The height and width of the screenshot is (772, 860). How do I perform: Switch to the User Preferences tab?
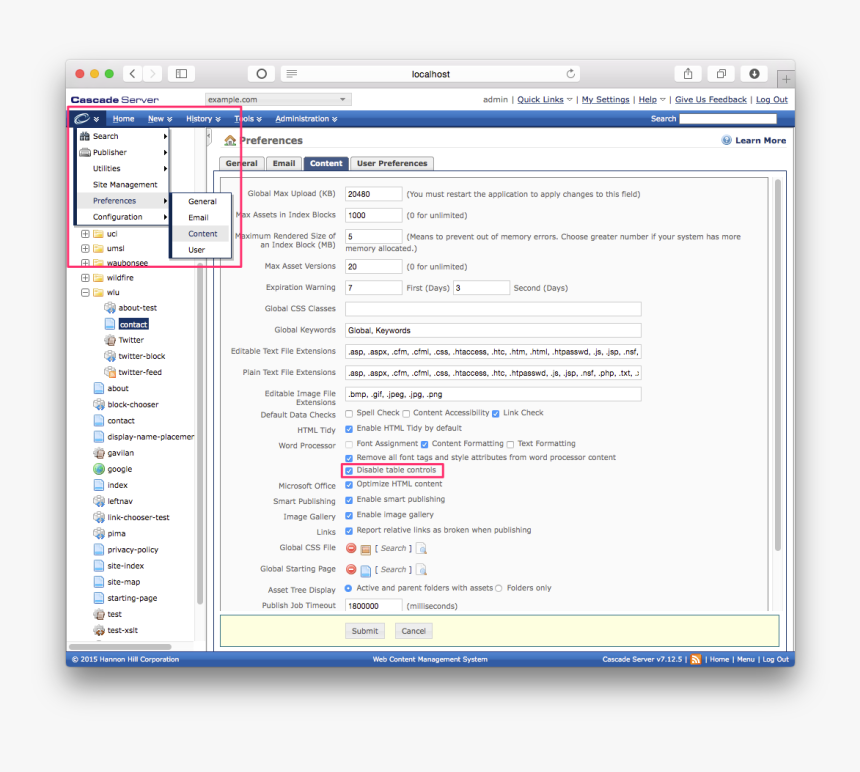[392, 163]
